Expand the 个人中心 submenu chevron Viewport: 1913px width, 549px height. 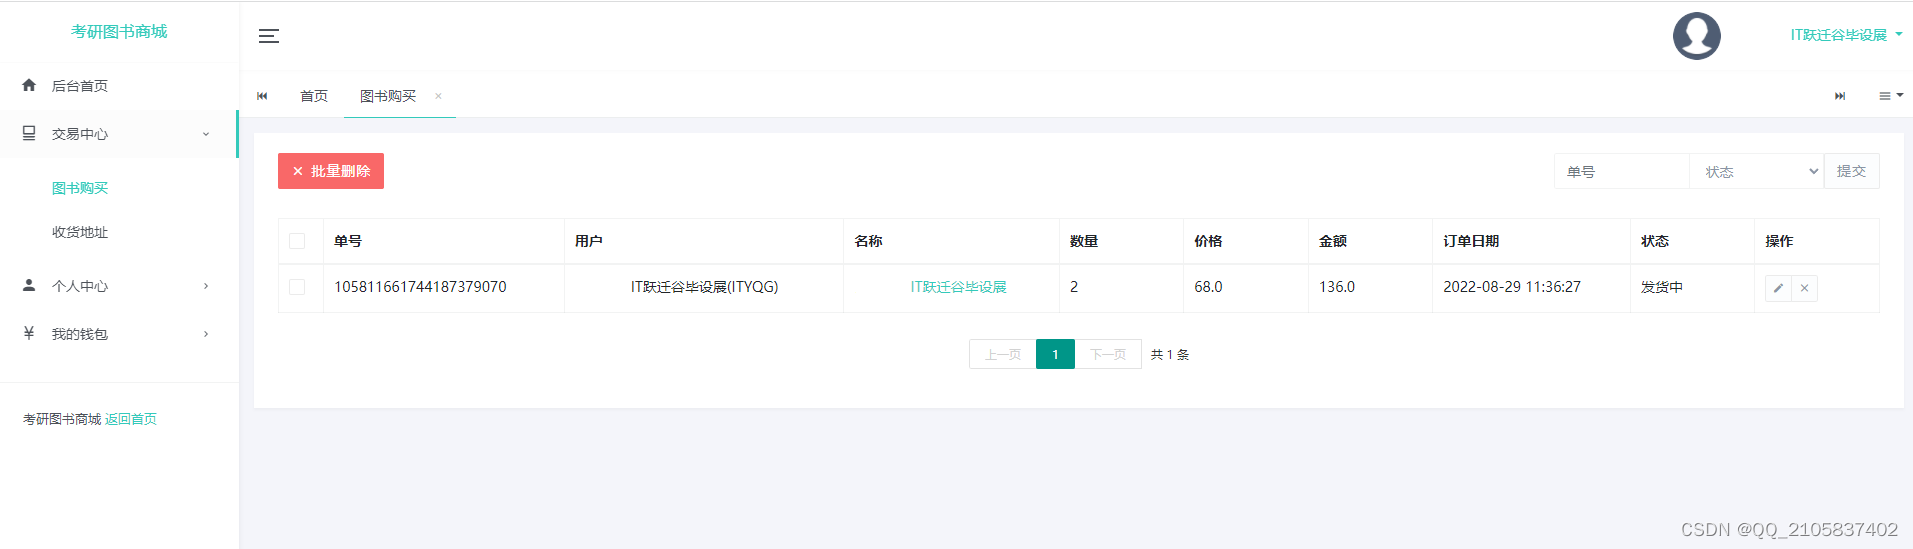(206, 286)
